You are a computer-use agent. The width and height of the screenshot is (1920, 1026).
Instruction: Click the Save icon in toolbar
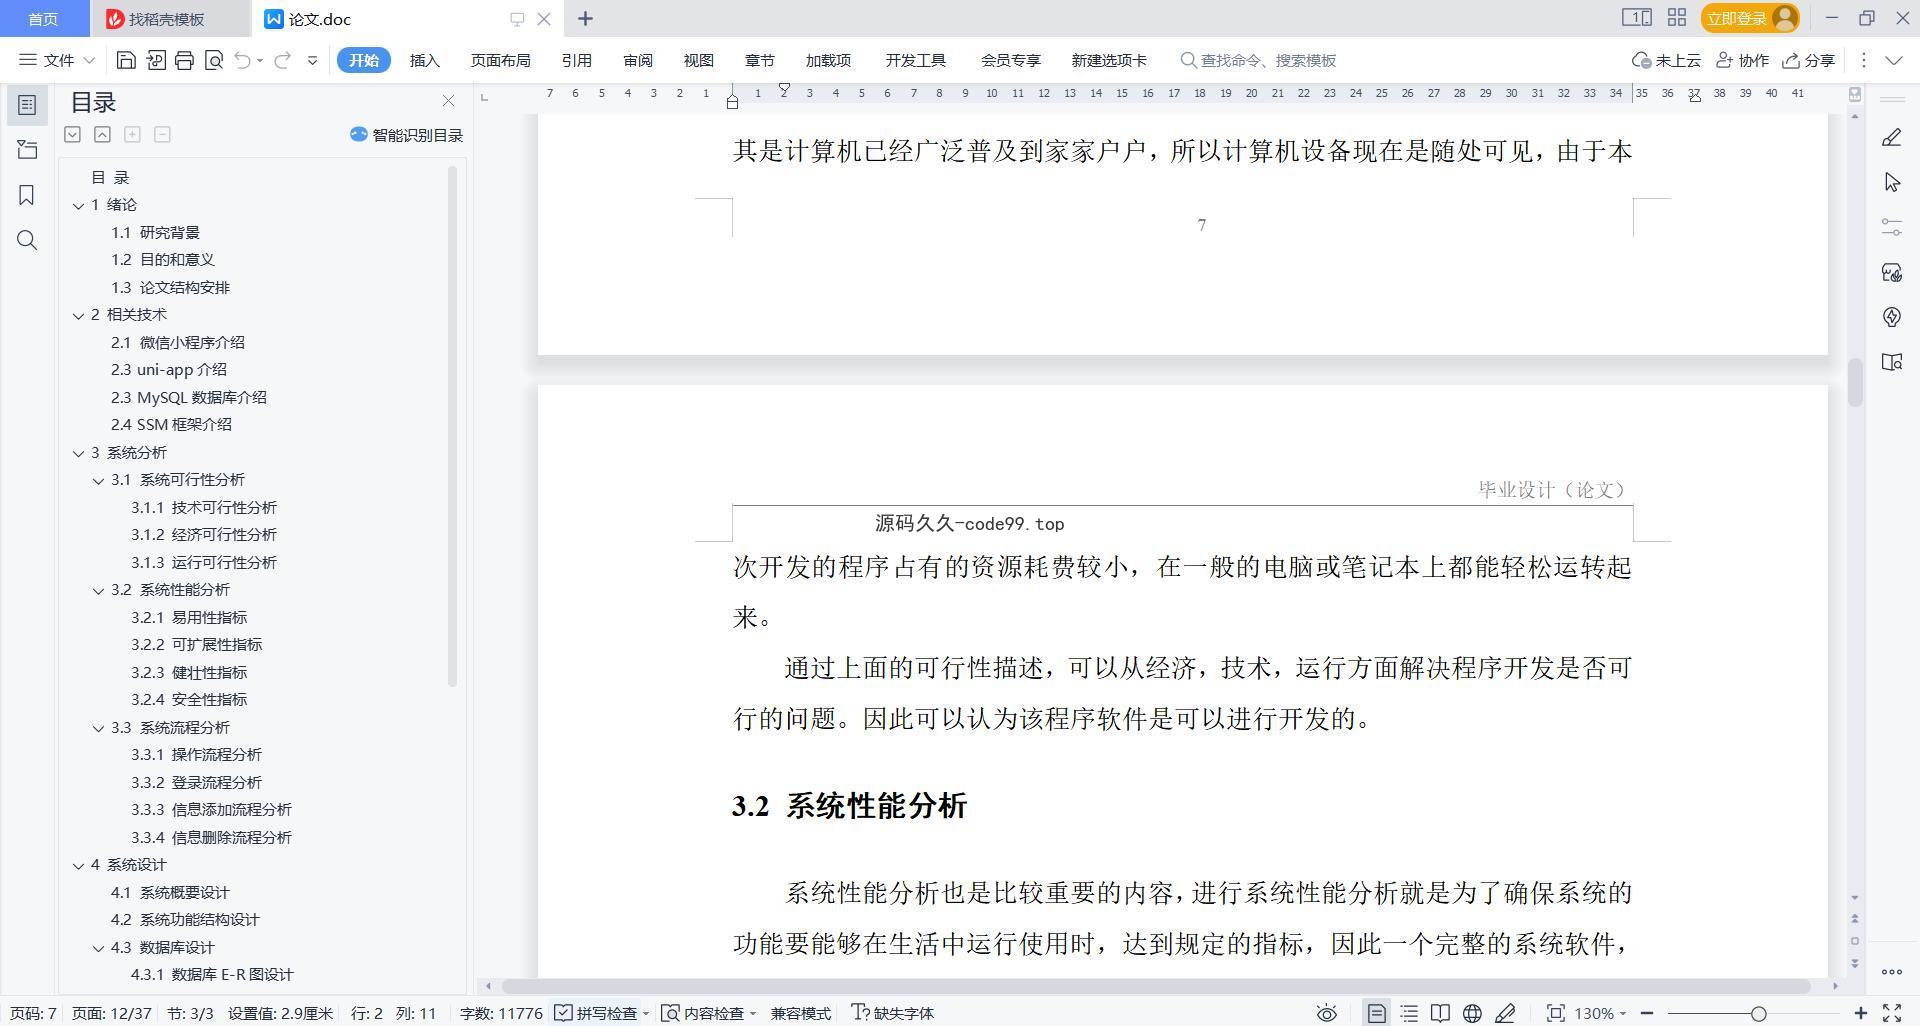tap(126, 60)
